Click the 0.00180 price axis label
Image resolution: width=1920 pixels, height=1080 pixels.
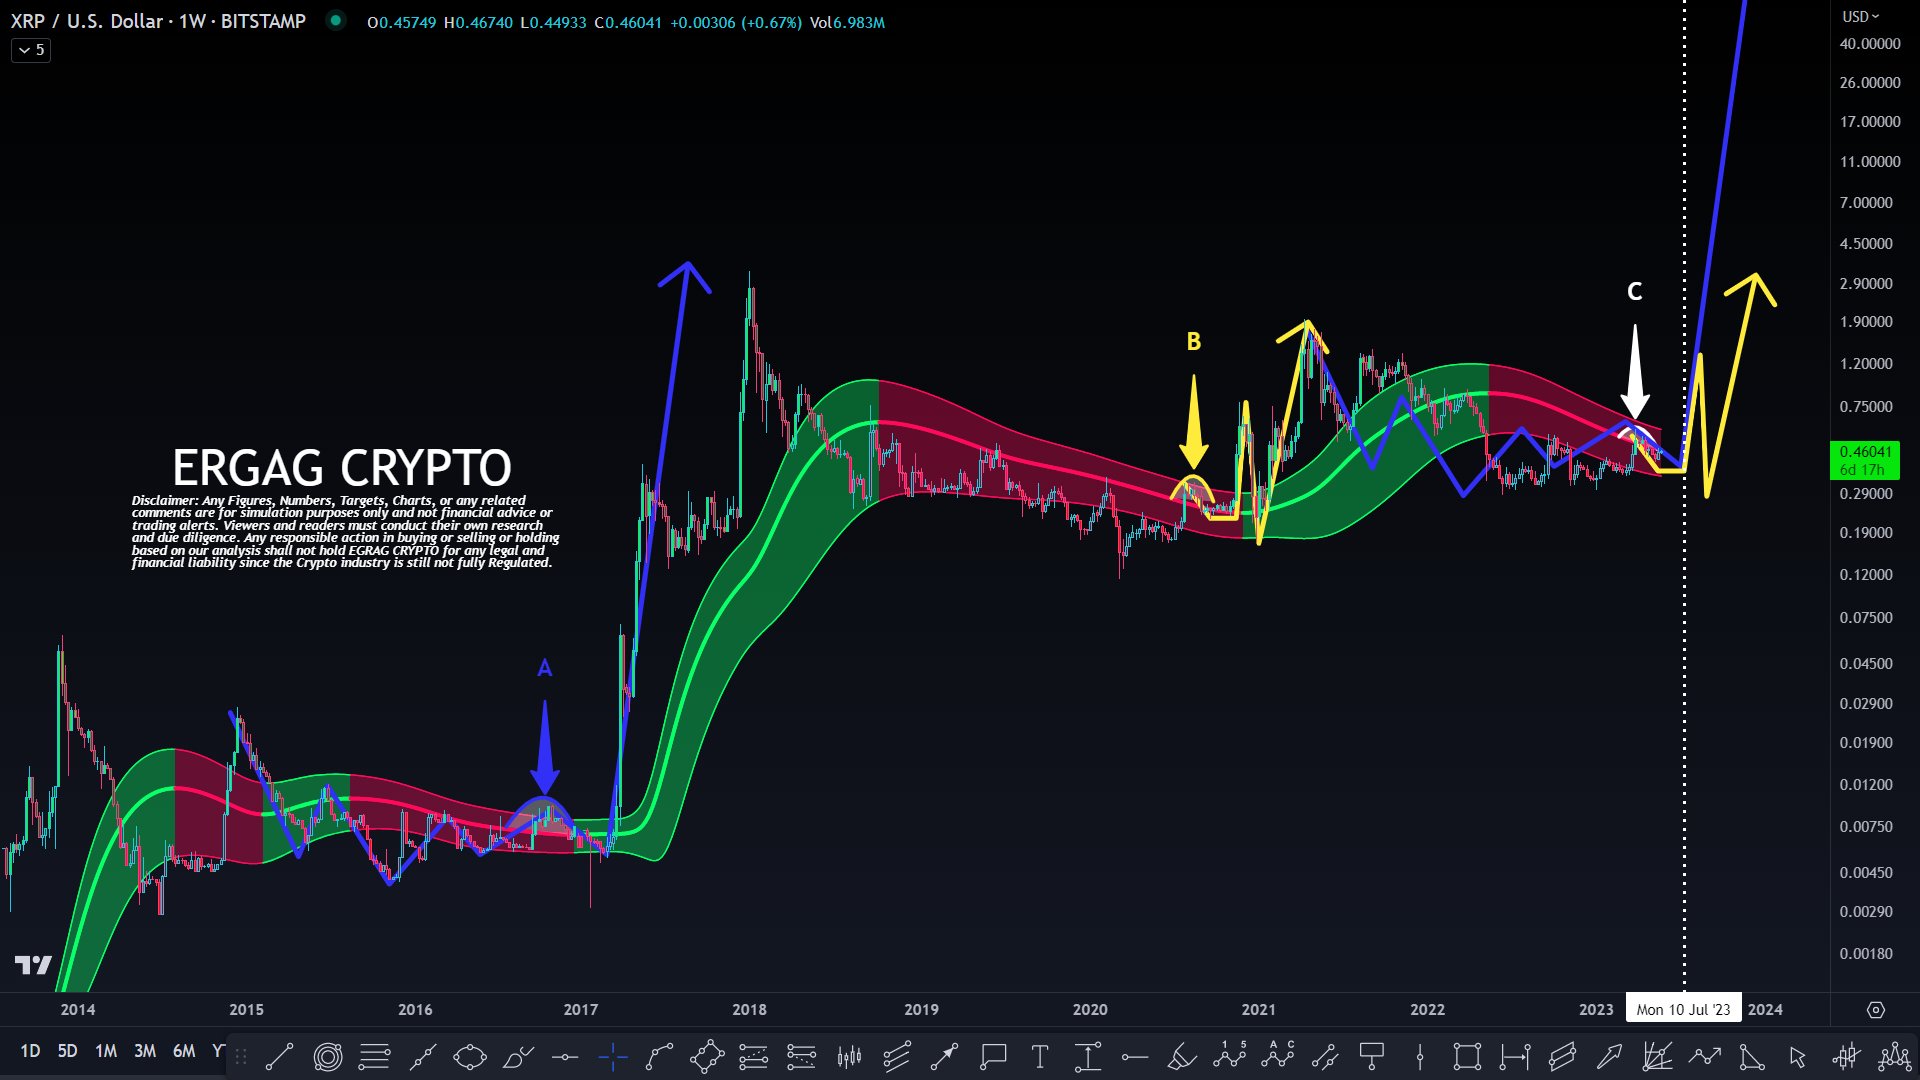pos(1866,954)
